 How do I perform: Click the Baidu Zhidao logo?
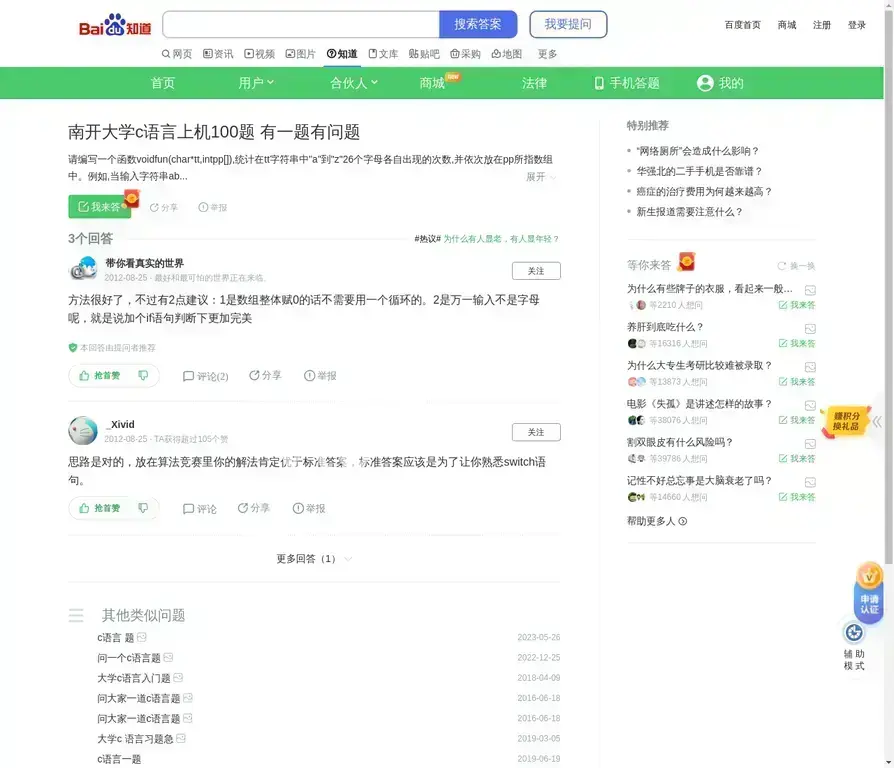tap(115, 26)
